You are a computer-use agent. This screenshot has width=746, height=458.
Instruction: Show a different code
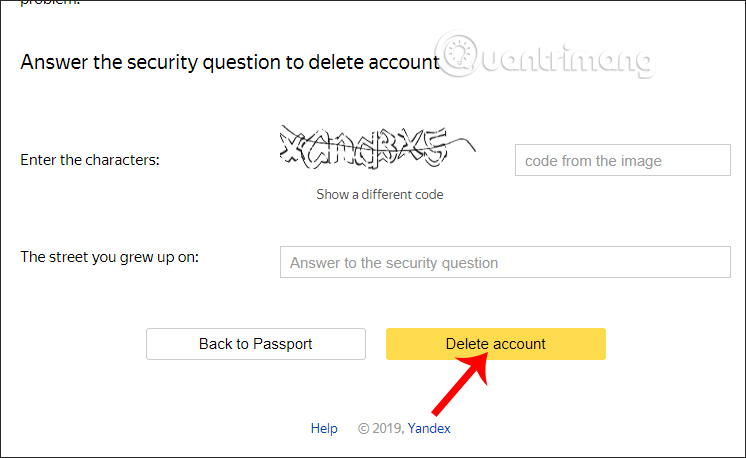pos(379,194)
